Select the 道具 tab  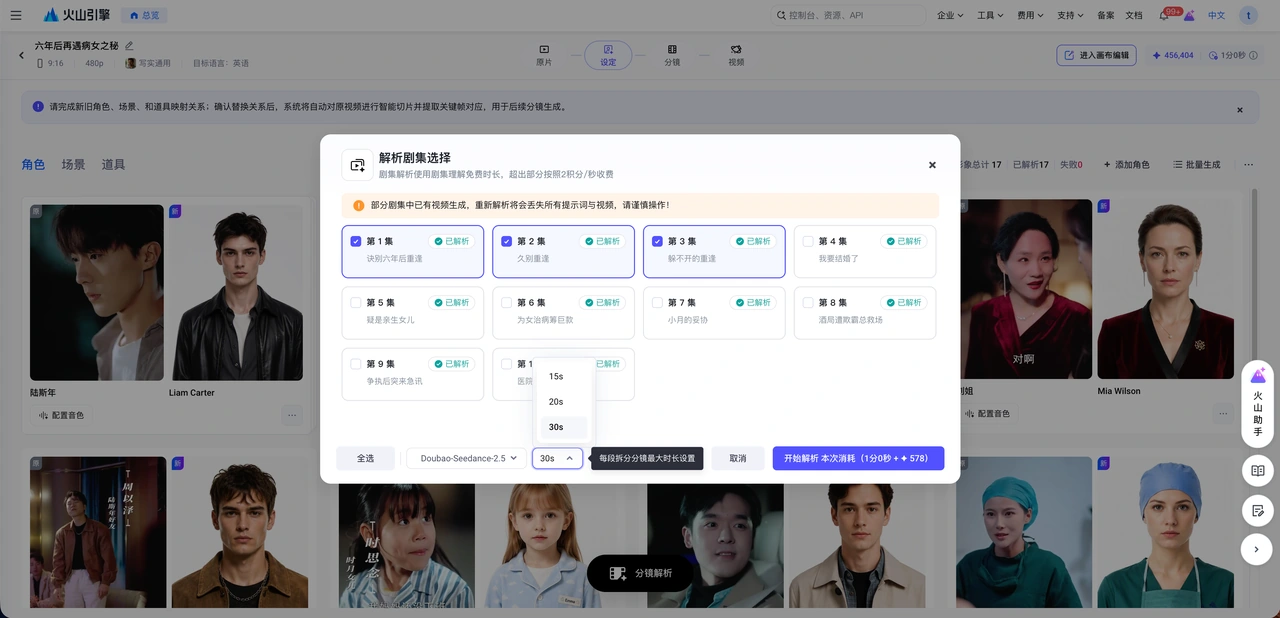click(113, 164)
